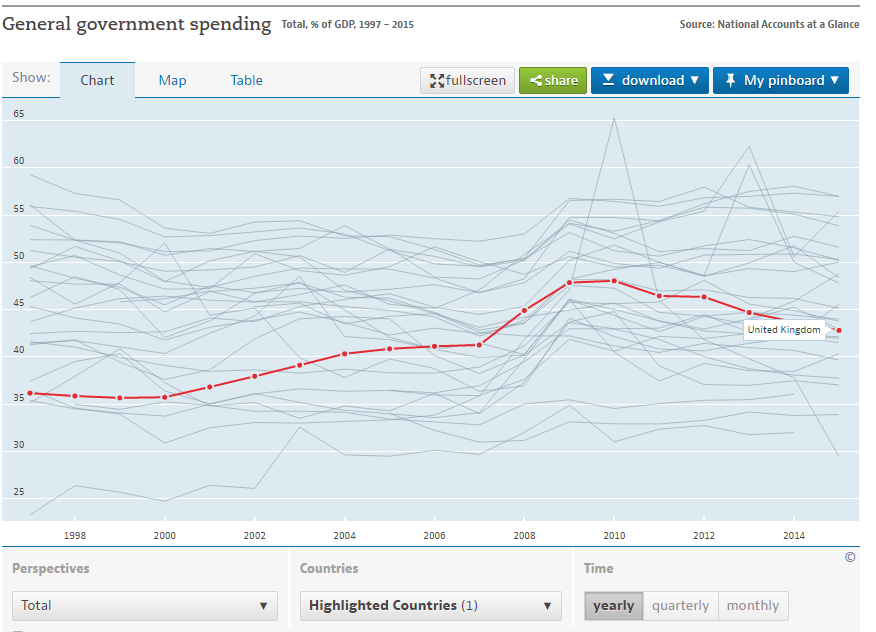The image size is (876, 632).
Task: Switch to the Map tab
Action: pos(172,80)
